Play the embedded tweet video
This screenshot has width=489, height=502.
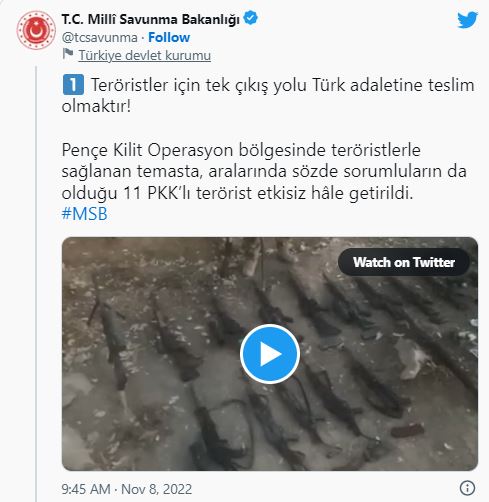point(270,354)
